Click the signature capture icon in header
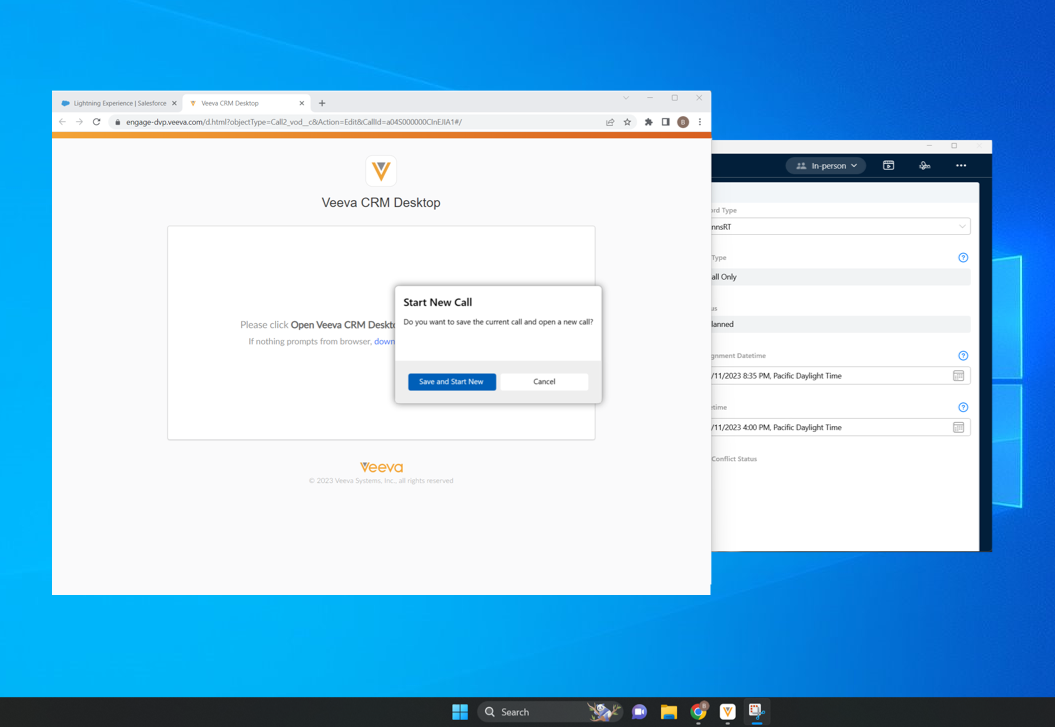This screenshot has height=727, width=1055. (924, 166)
